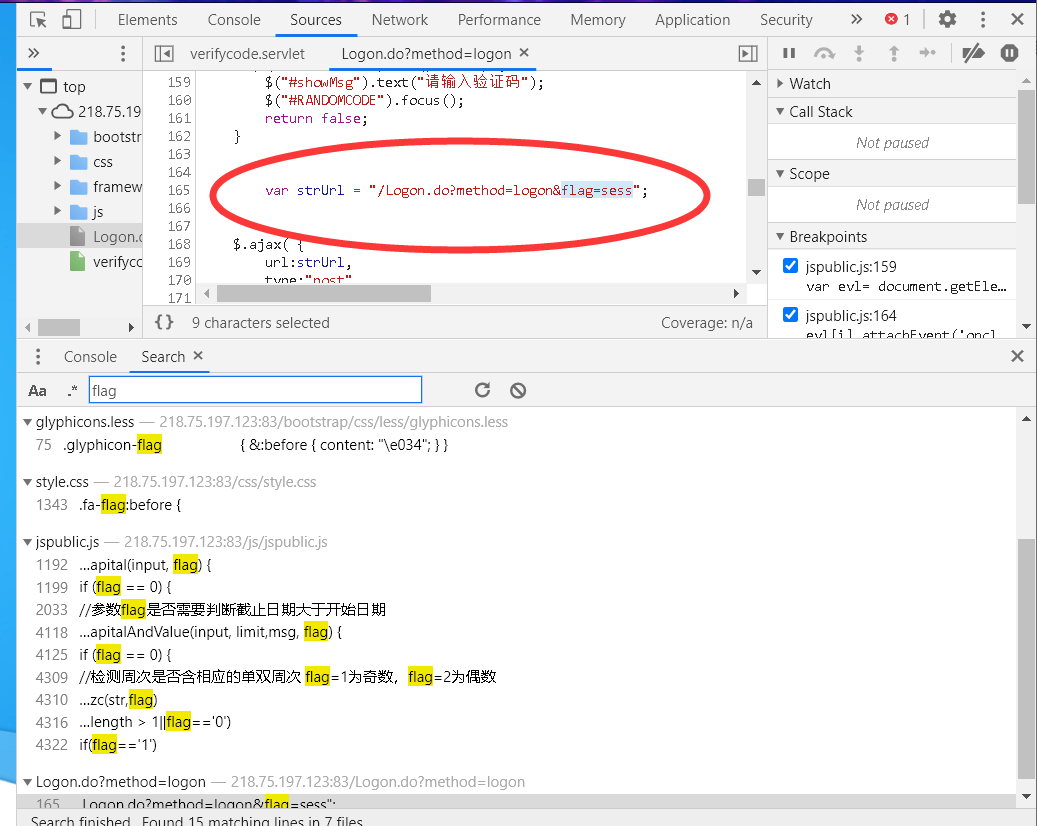Image resolution: width=1037 pixels, height=826 pixels.
Task: Click in the flag search input field
Action: tap(255, 390)
